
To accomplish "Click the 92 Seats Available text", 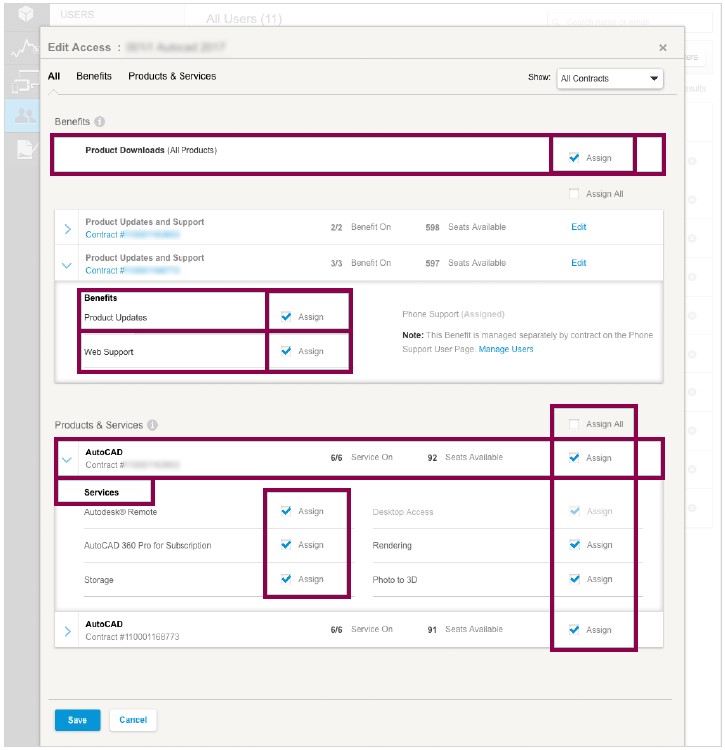I will [465, 457].
